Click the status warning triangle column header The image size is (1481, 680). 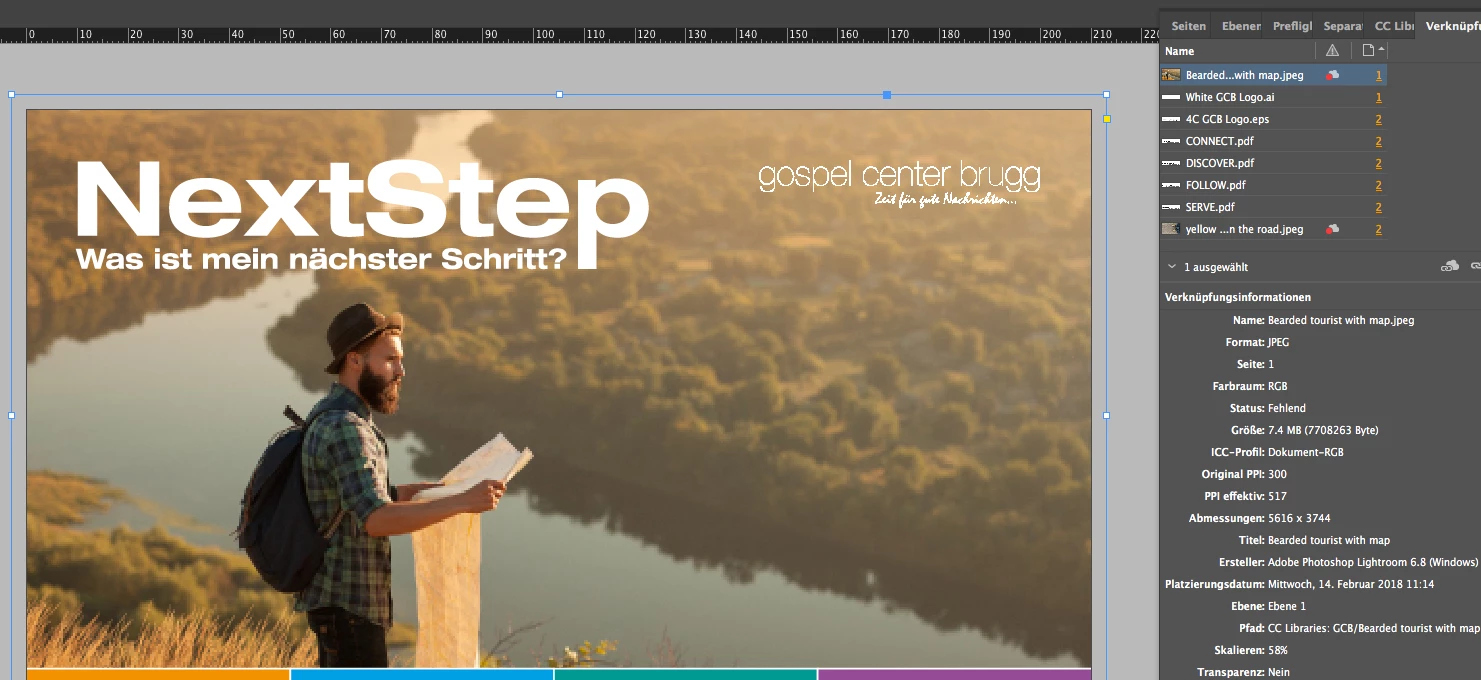pos(1332,51)
